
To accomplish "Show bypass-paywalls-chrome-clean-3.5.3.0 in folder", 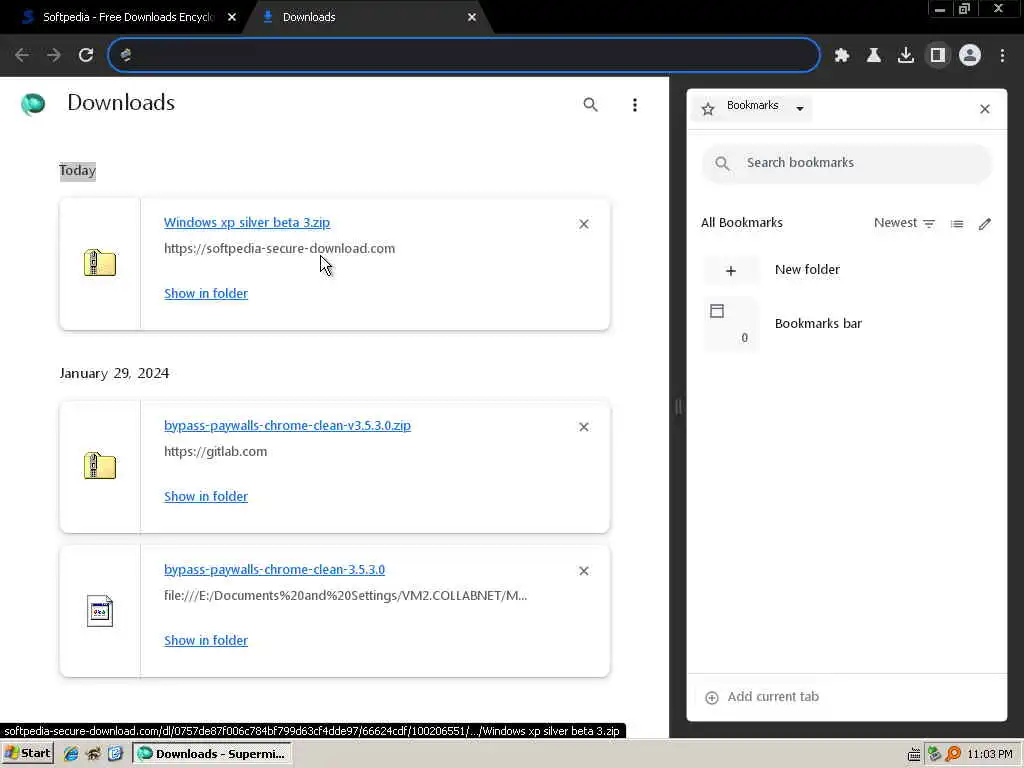I will pos(206,641).
